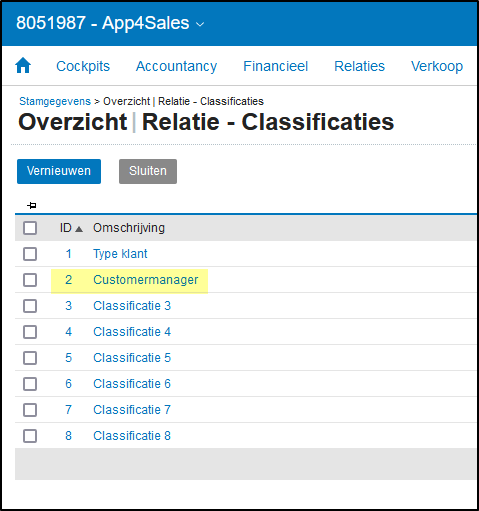
Task: Go to the home page icon
Action: (23, 65)
